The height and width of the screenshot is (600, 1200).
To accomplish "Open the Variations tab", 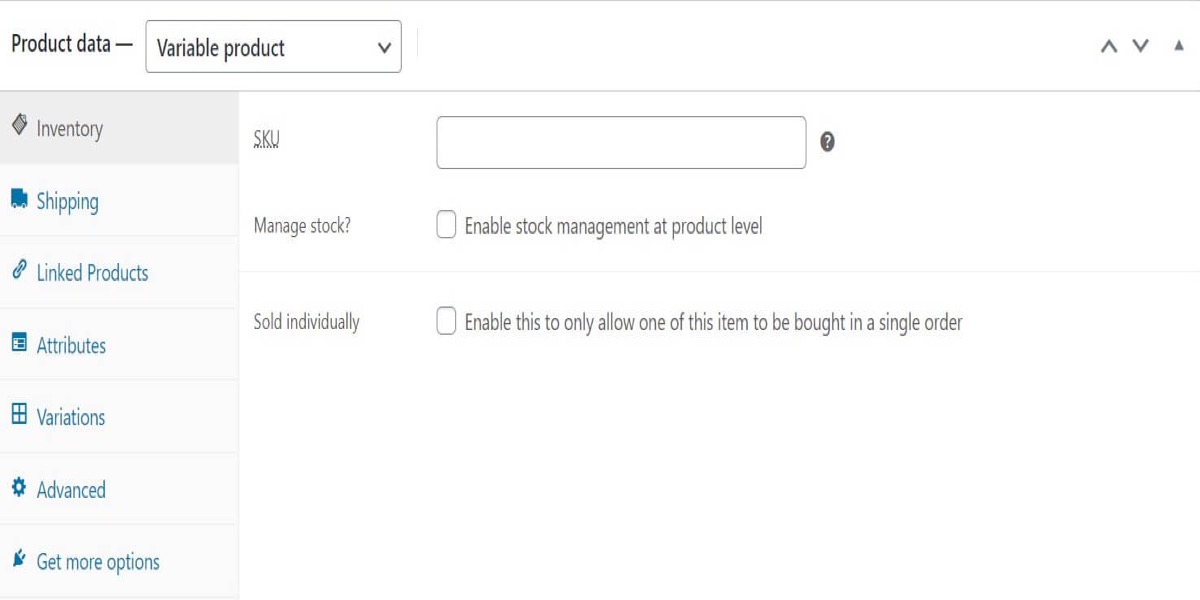I will point(70,417).
